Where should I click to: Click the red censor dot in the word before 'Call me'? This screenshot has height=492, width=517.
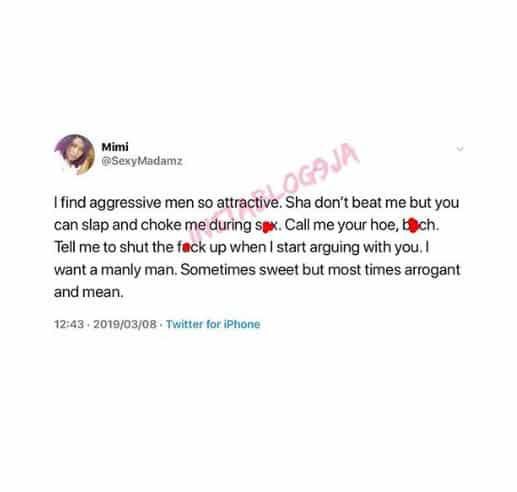tap(266, 228)
